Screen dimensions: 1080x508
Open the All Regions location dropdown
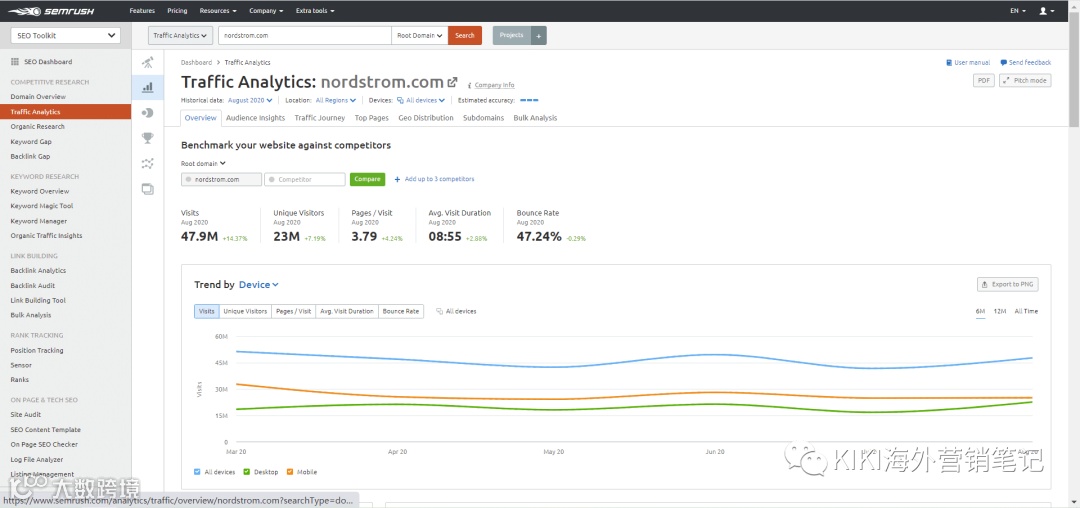(335, 100)
